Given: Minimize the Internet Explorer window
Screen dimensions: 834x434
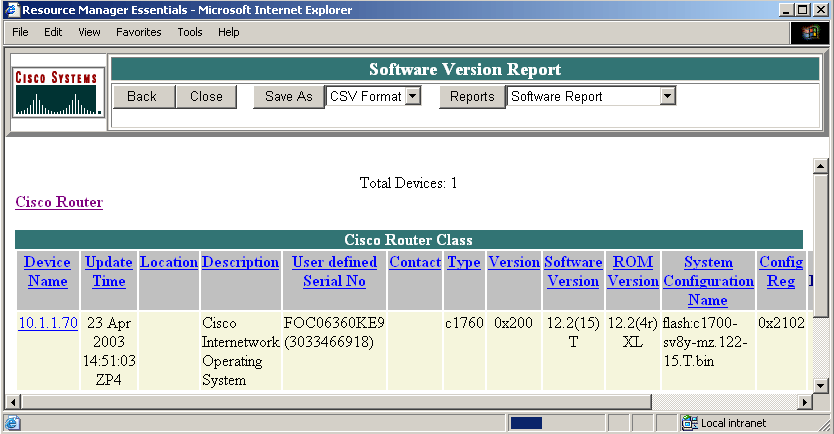Looking at the screenshot, I should point(786,10).
